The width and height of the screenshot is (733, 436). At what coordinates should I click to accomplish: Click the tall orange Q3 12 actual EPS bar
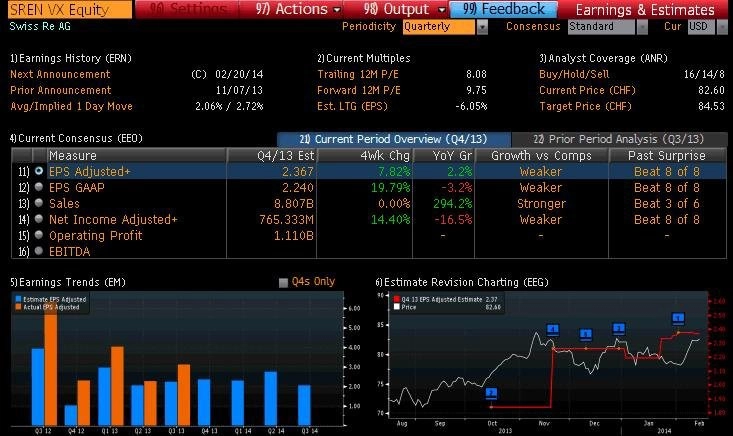pos(51,365)
